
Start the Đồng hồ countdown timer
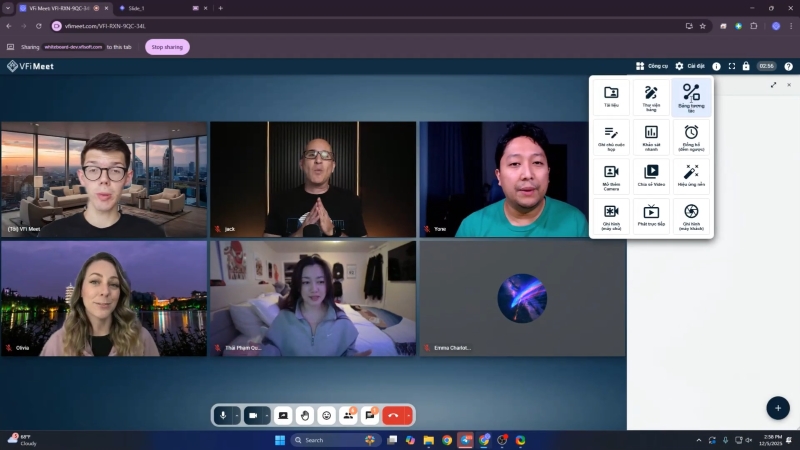click(x=691, y=136)
